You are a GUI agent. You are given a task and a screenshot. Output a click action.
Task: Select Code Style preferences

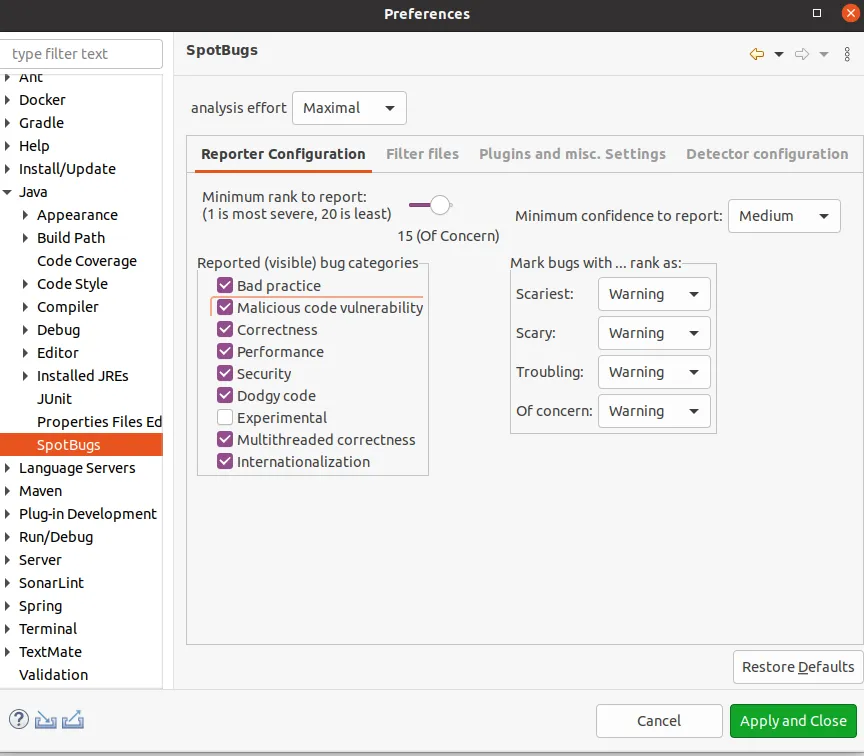pos(72,284)
